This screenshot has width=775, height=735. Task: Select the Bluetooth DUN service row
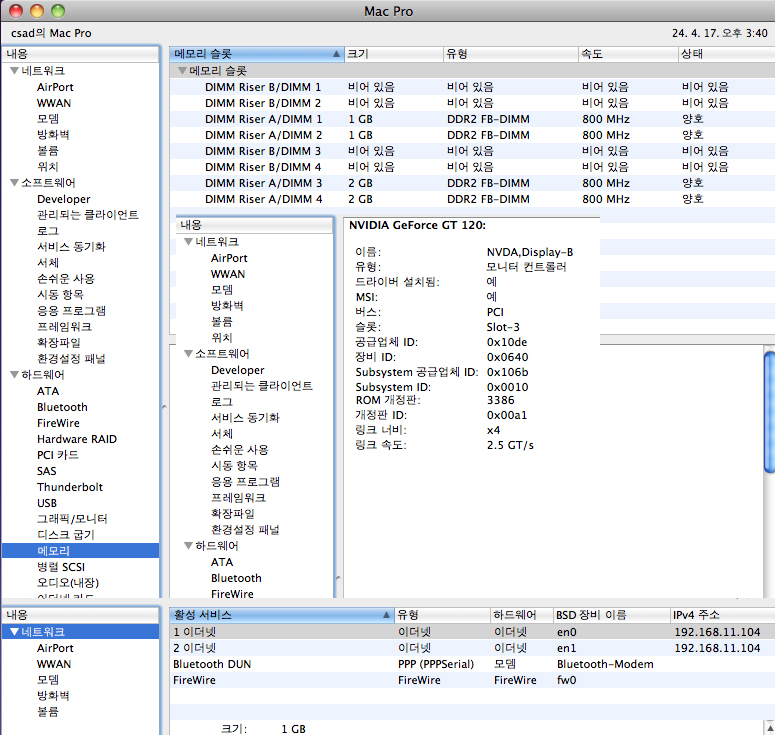click(212, 664)
